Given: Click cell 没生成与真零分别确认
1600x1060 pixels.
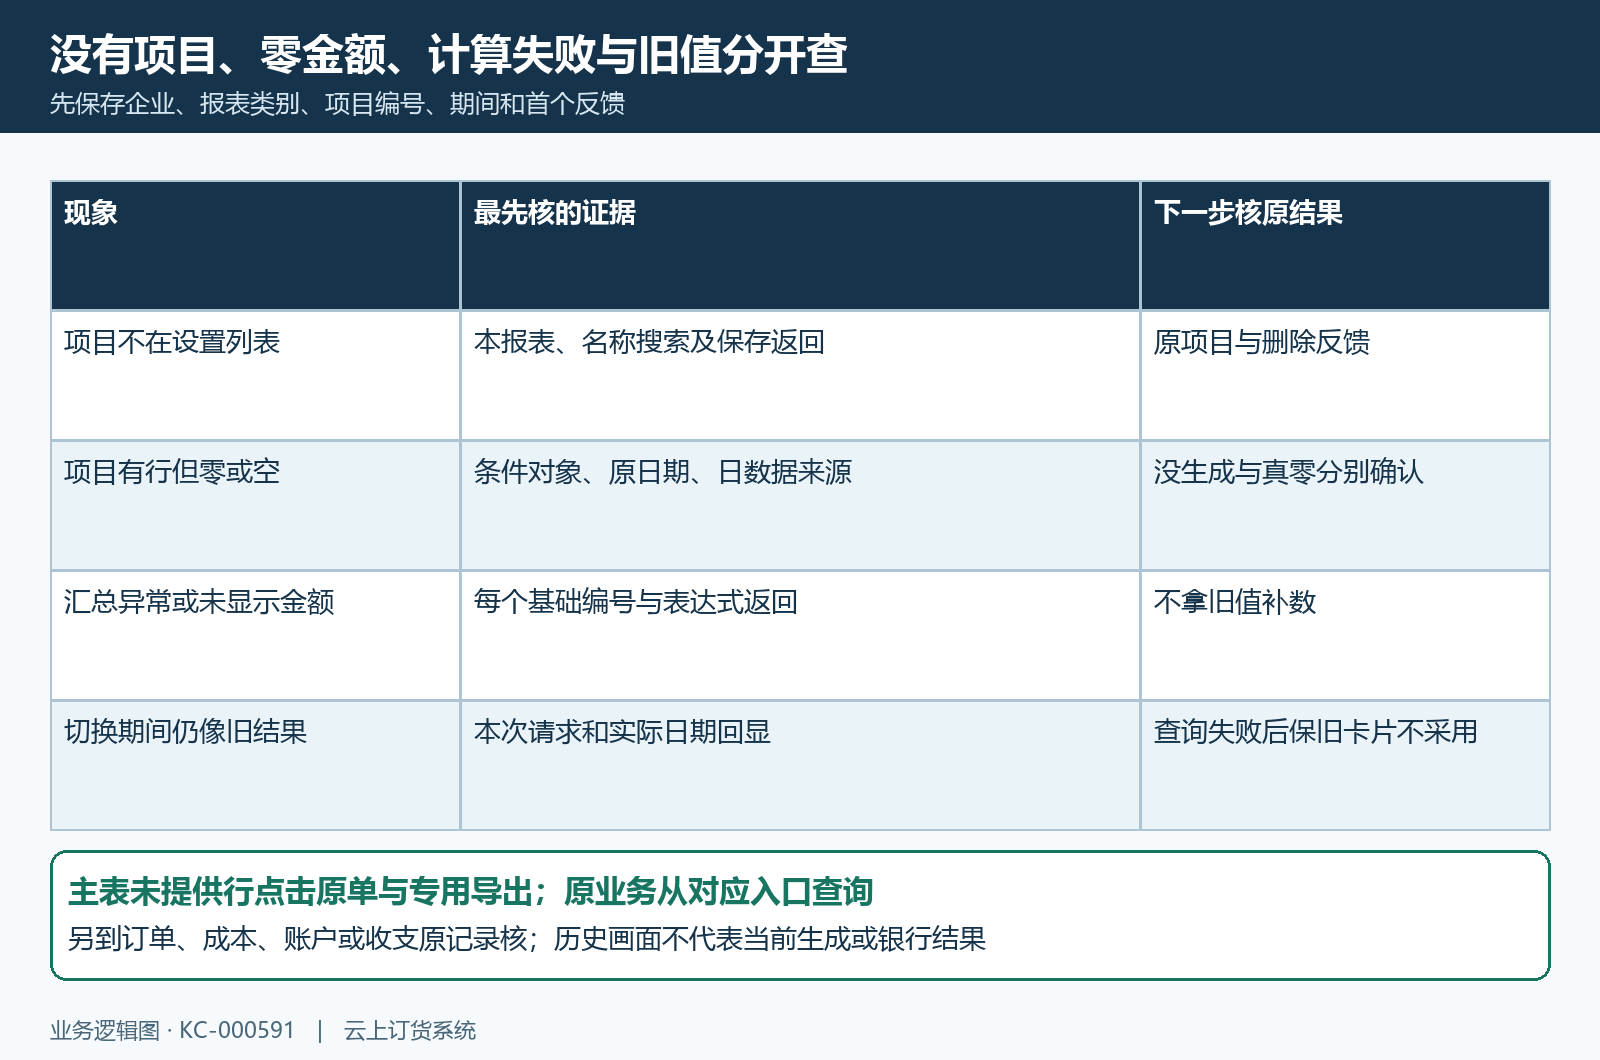Looking at the screenshot, I should [x=1345, y=505].
